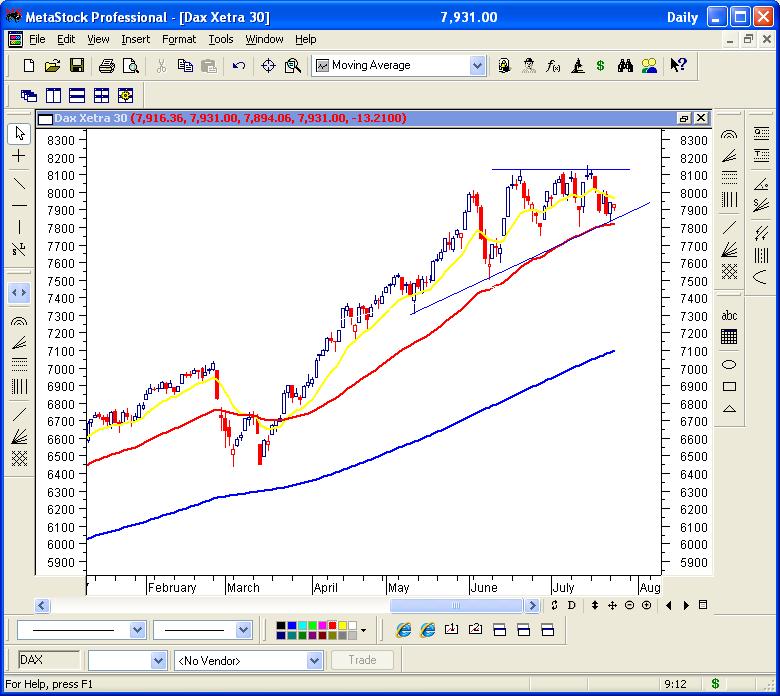Print the chart with printer icon
The height and width of the screenshot is (696, 780).
(106, 65)
